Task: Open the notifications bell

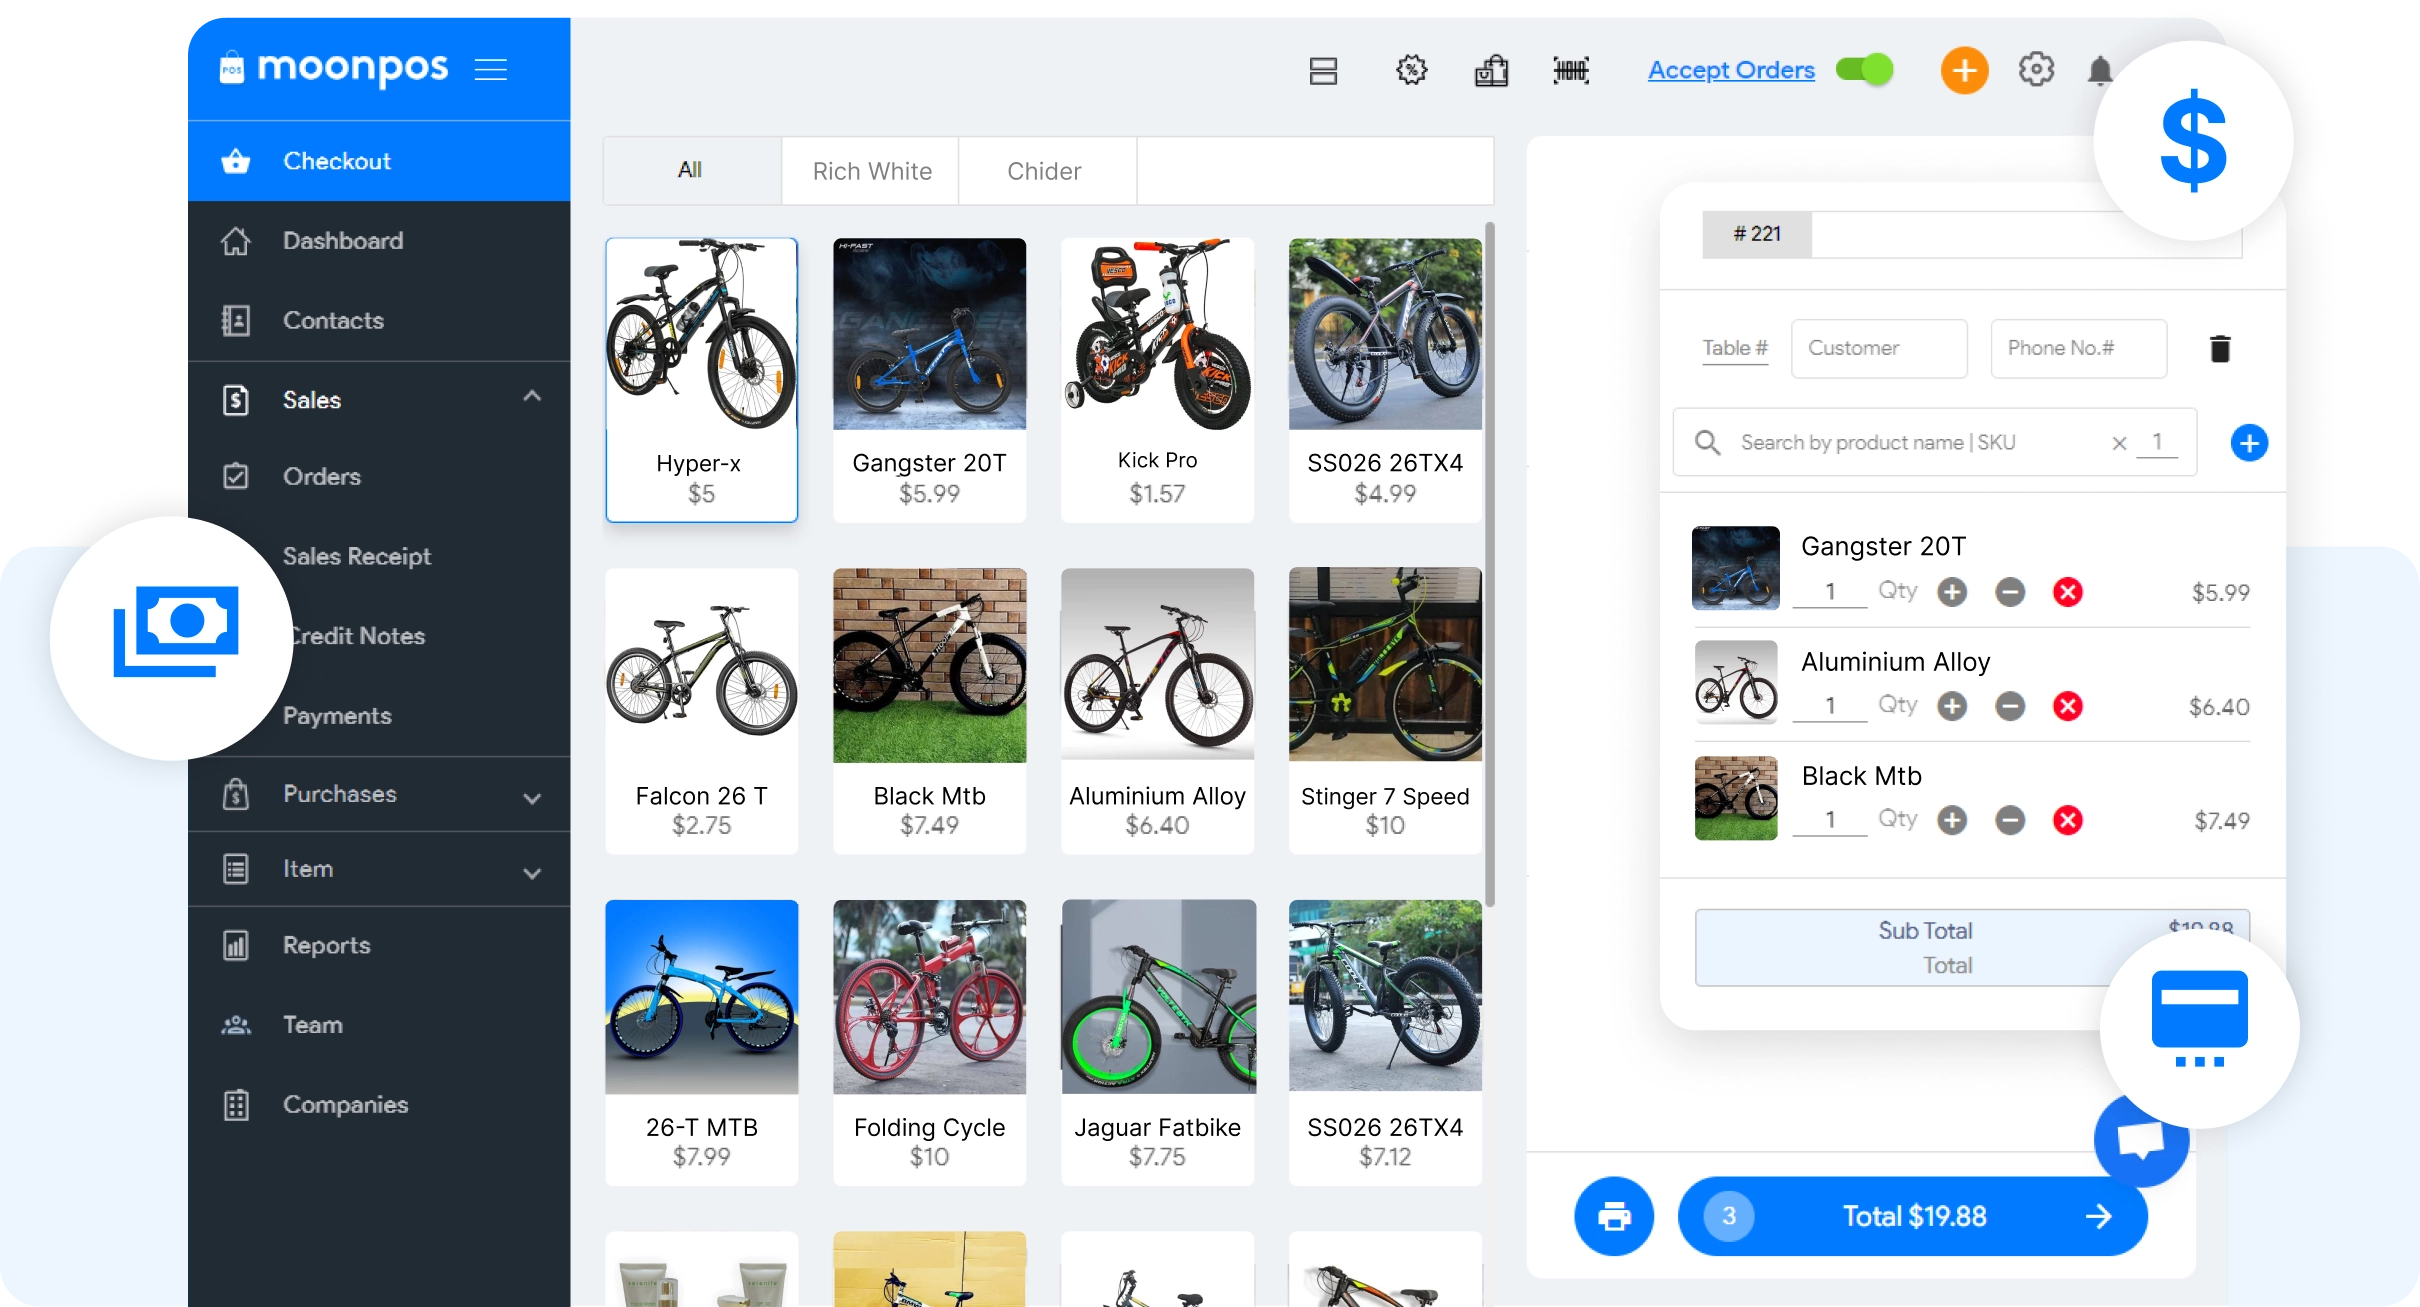Action: (x=2099, y=71)
